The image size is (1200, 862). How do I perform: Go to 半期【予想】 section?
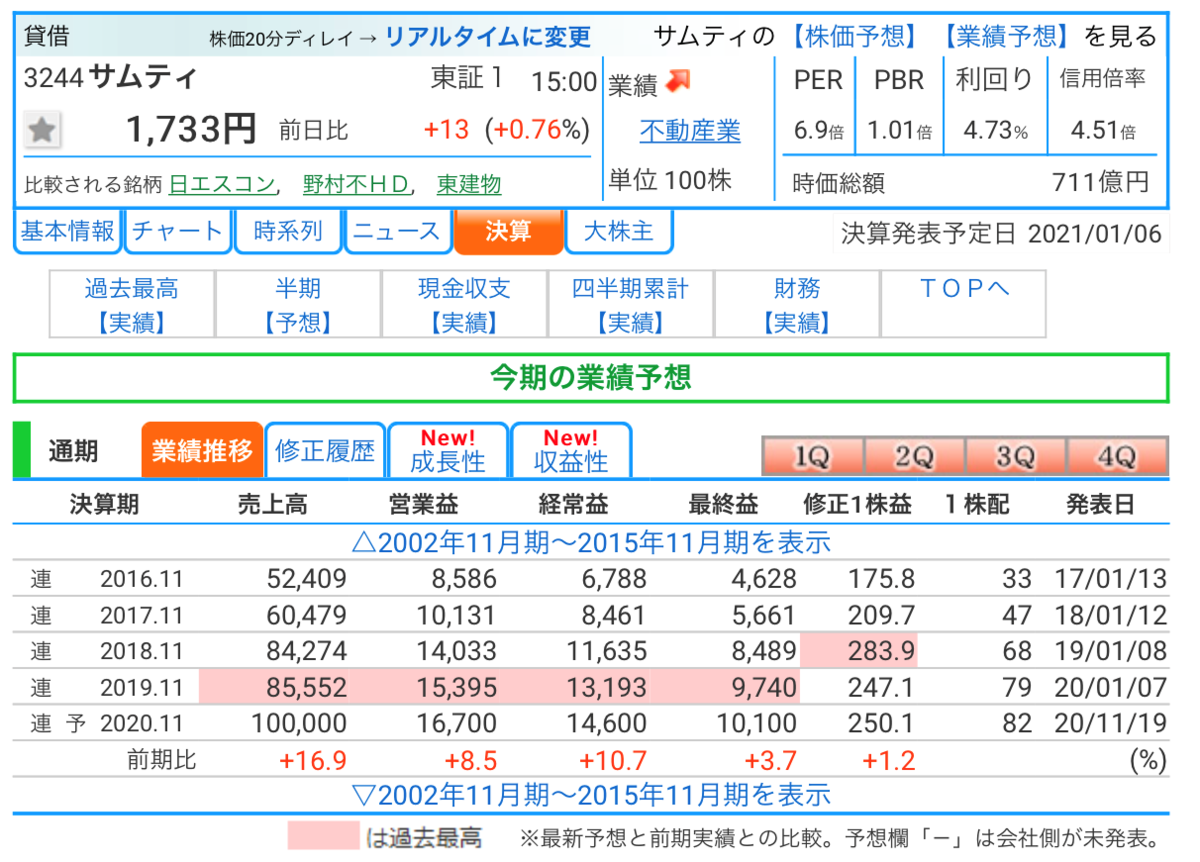(298, 304)
